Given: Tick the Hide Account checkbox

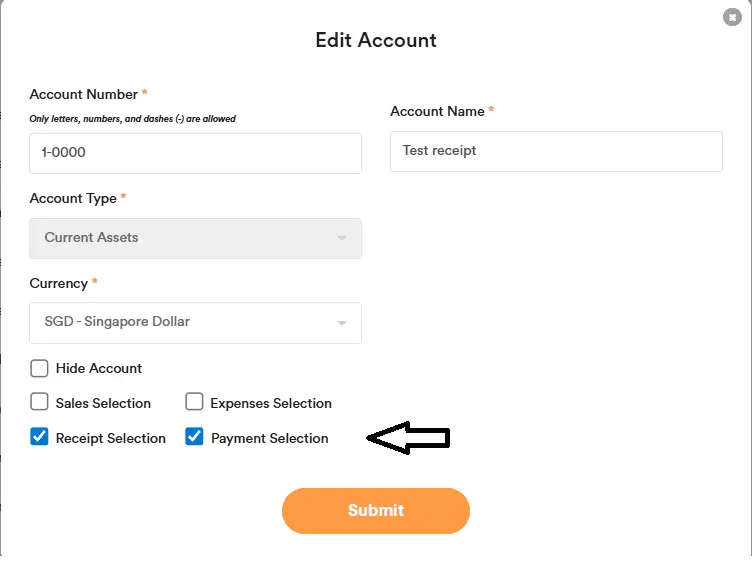Looking at the screenshot, I should coord(40,368).
